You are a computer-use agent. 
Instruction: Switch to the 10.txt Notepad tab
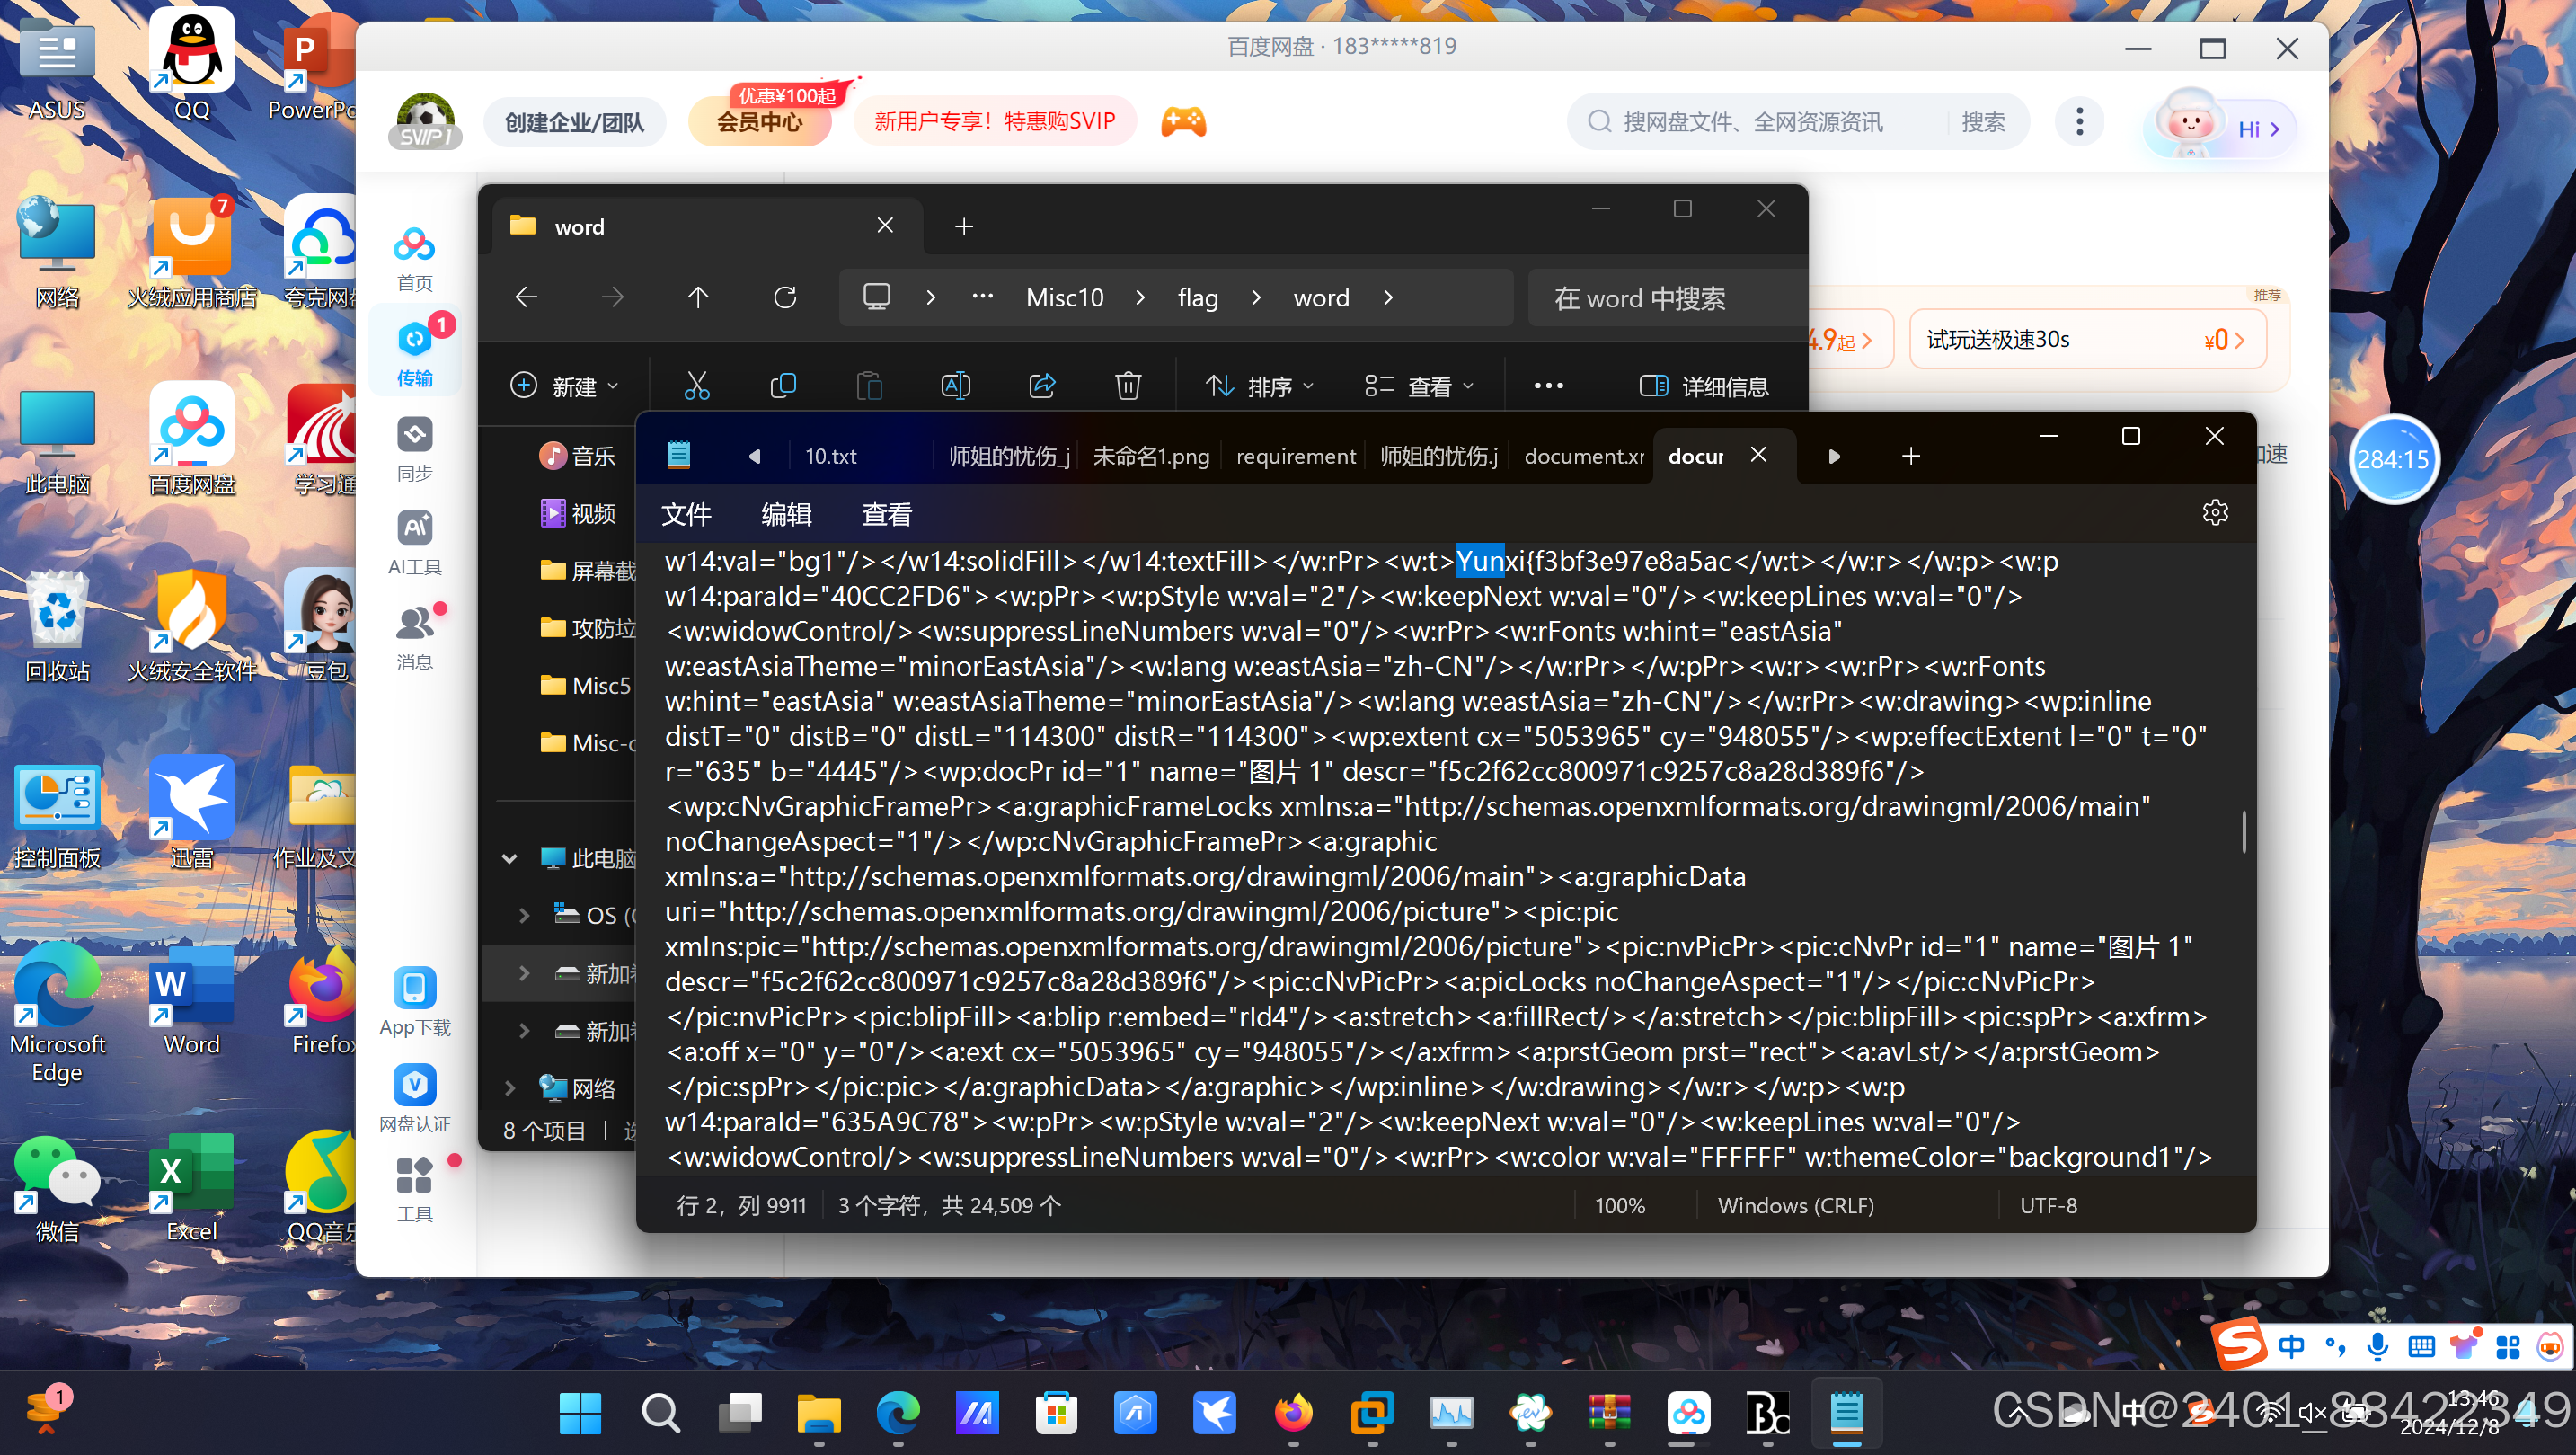click(x=831, y=456)
